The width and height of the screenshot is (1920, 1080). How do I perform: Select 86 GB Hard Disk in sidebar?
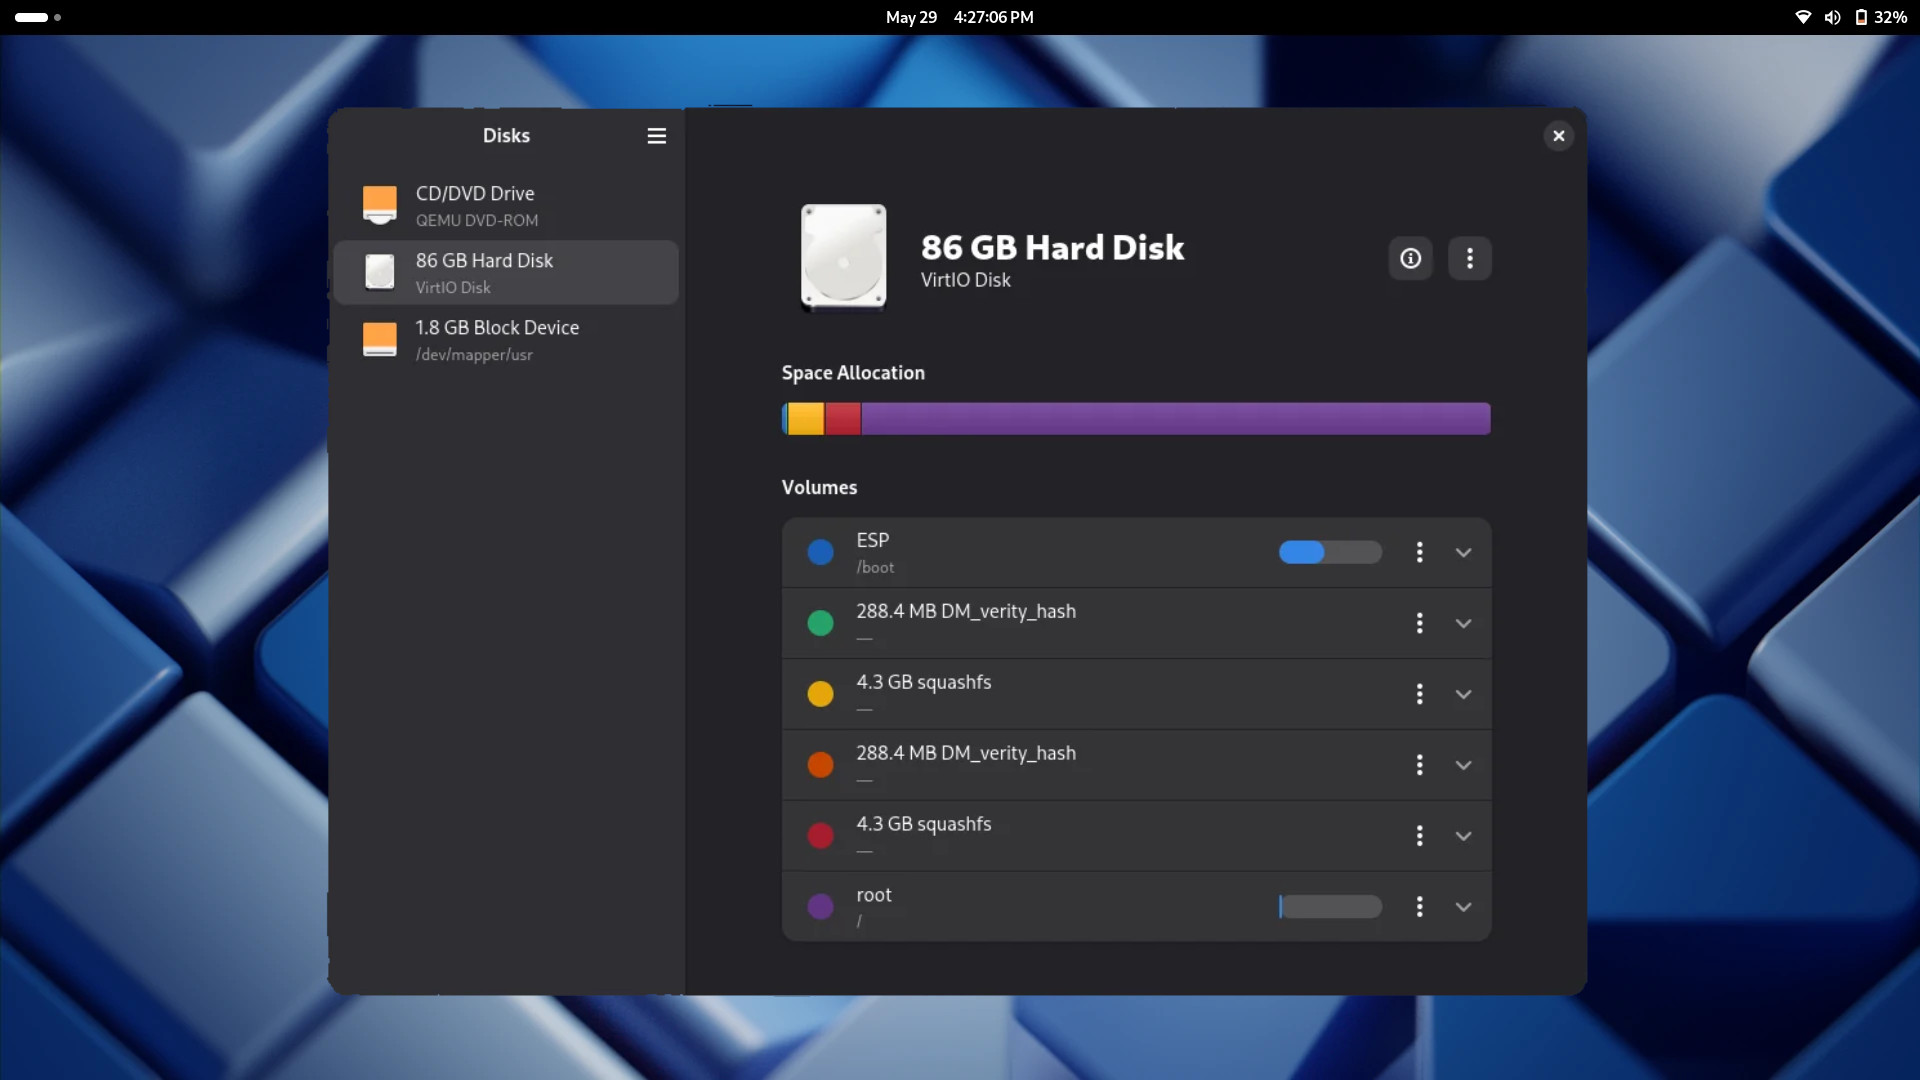[x=506, y=272]
